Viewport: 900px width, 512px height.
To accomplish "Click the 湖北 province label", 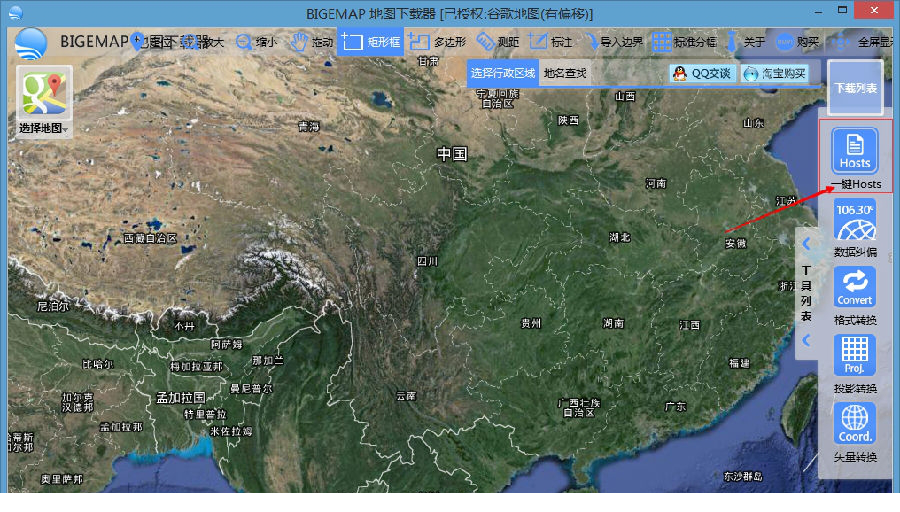I will click(x=620, y=237).
